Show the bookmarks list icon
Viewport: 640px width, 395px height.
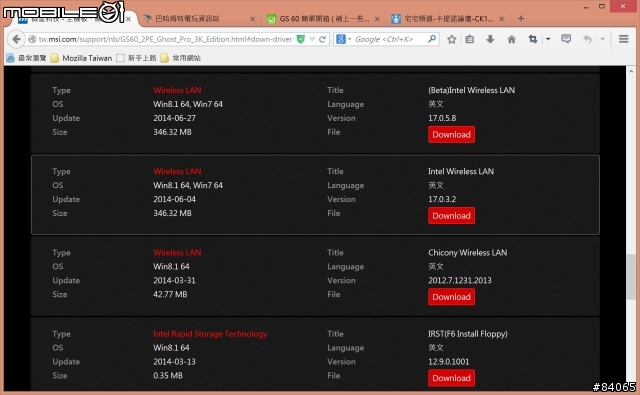tap(470, 39)
